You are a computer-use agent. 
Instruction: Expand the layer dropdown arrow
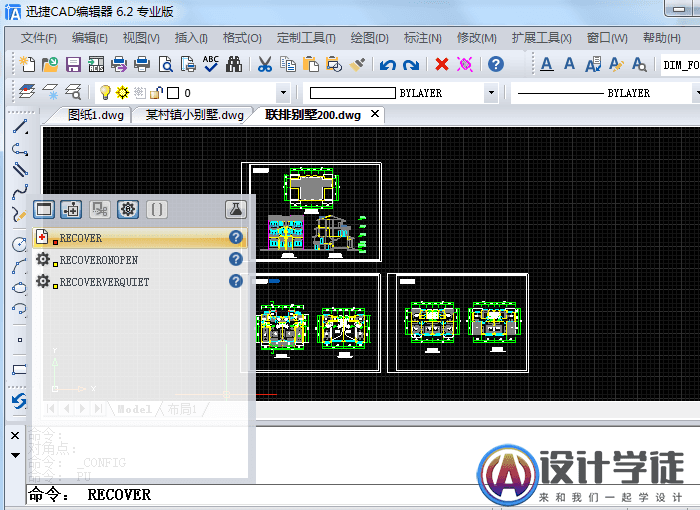(x=283, y=93)
